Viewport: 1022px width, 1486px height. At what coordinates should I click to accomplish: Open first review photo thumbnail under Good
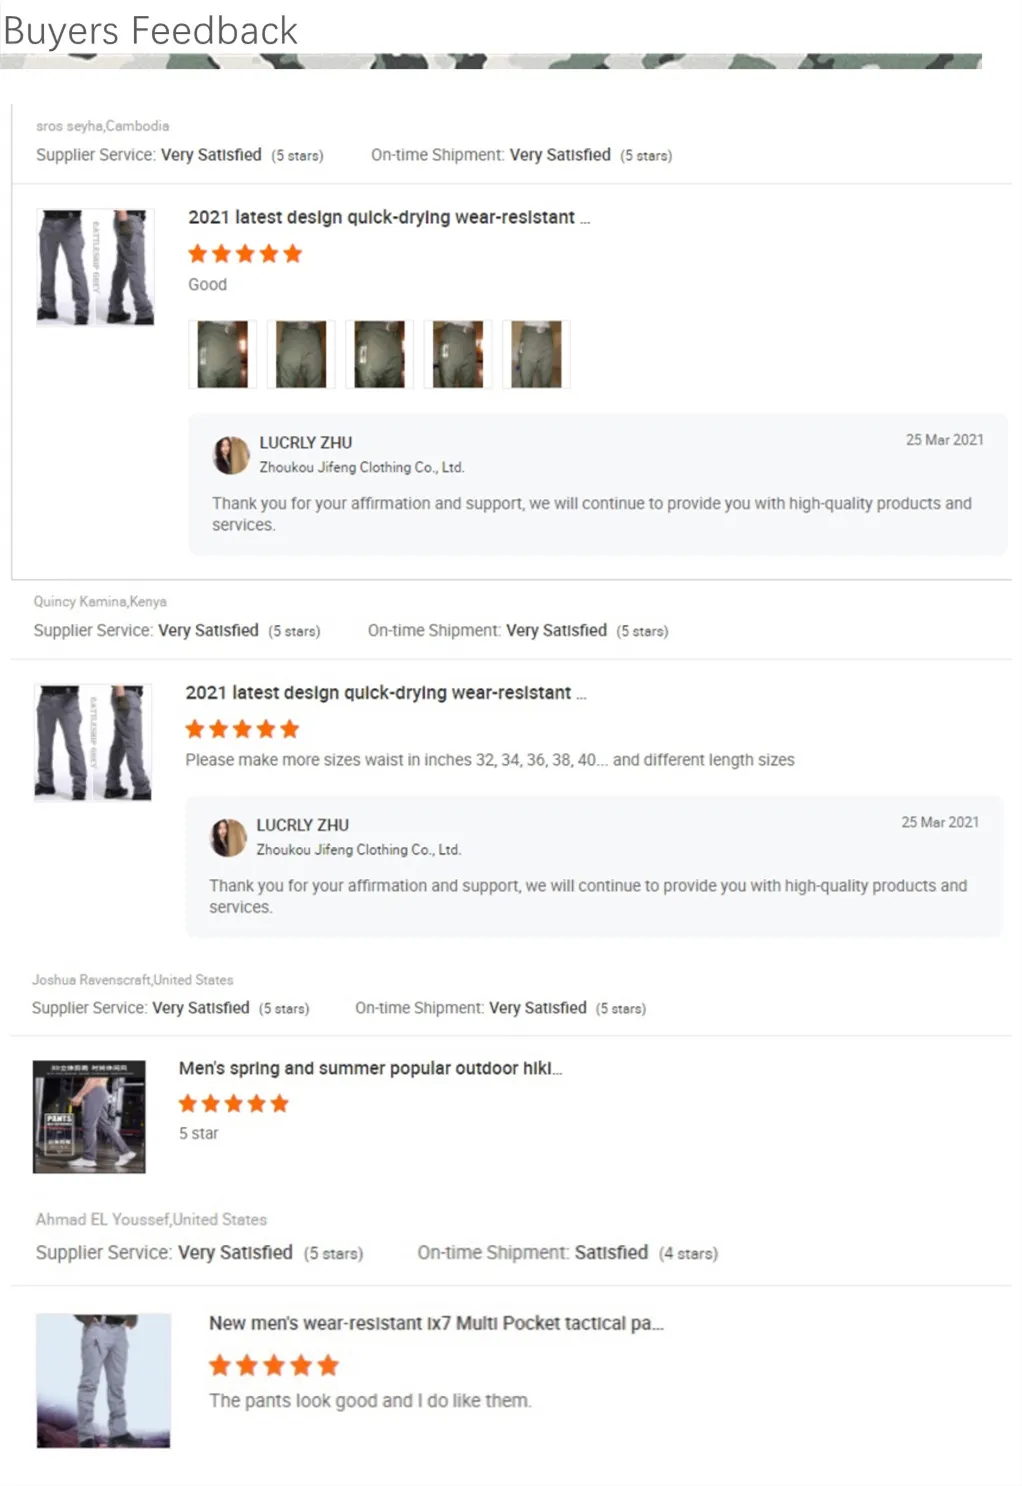[x=223, y=354]
